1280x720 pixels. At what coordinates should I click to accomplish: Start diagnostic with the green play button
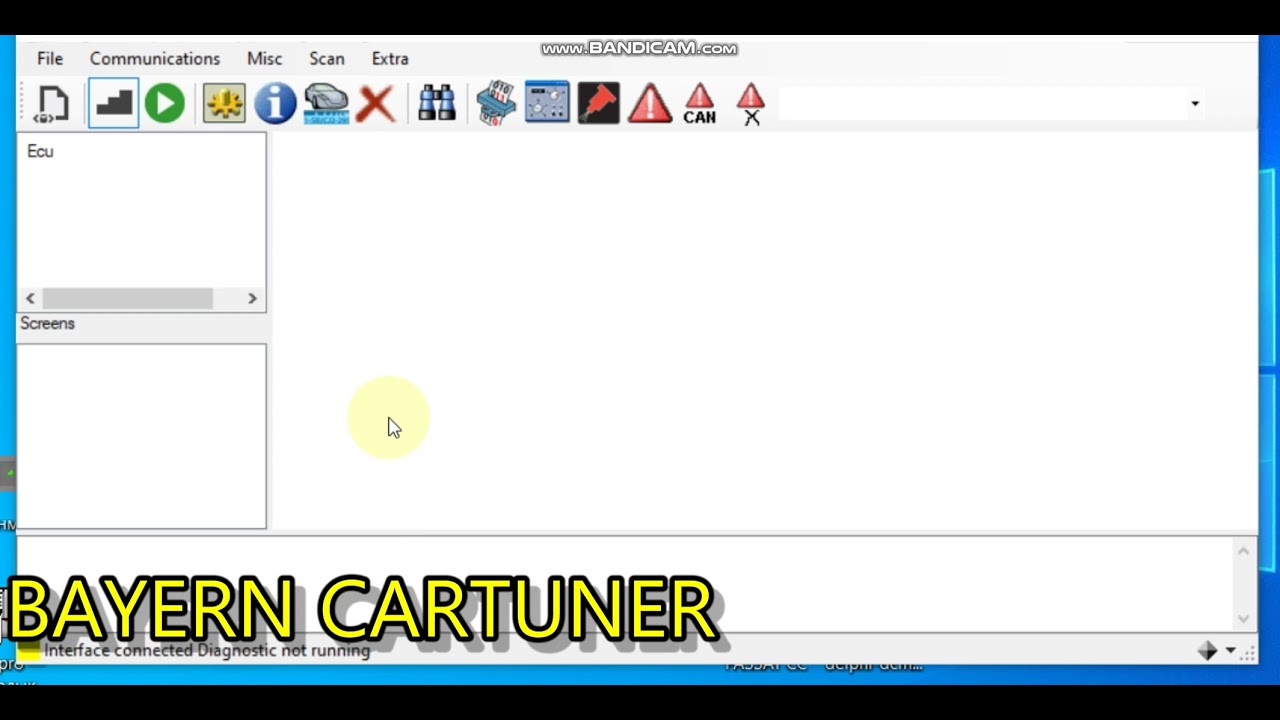point(165,104)
